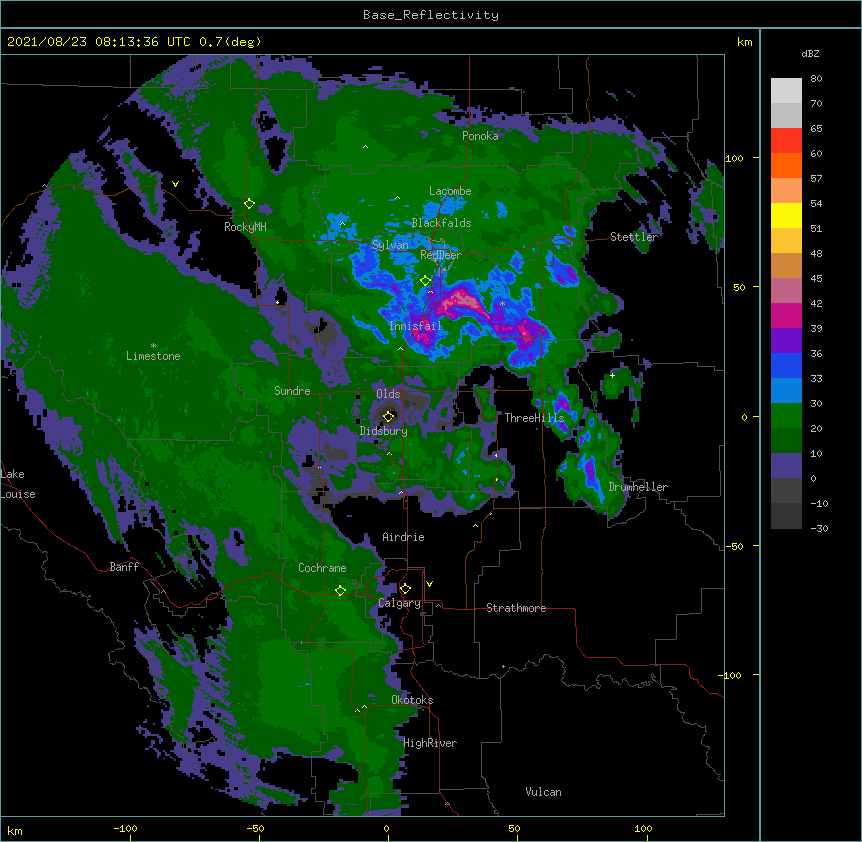Select the RedDeer city label
The image size is (862, 842).
(441, 255)
